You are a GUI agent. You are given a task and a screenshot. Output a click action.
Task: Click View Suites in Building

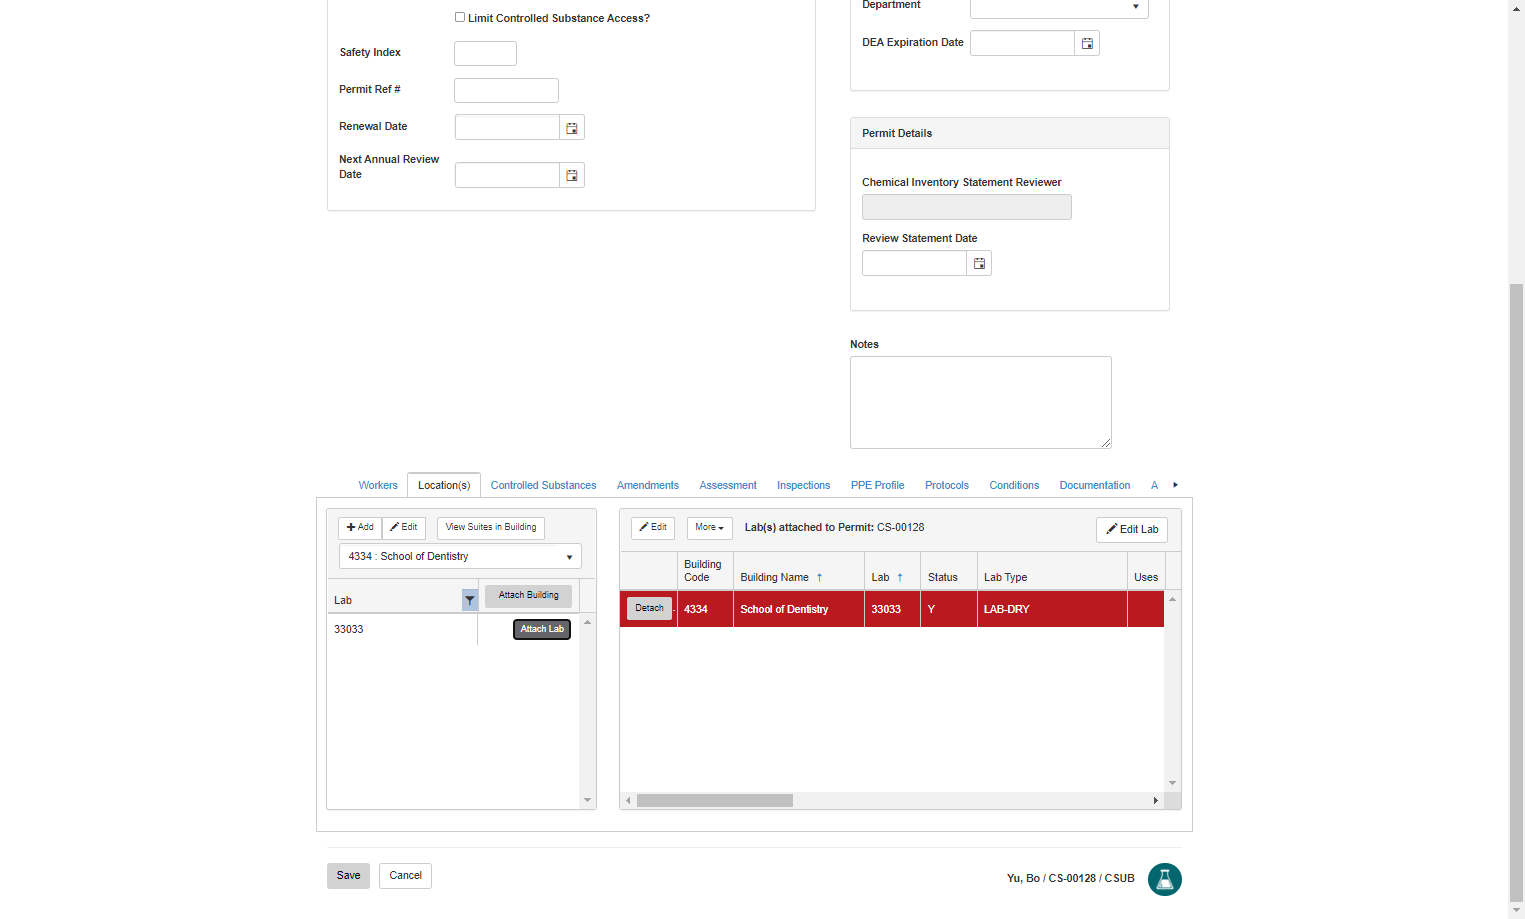click(491, 528)
